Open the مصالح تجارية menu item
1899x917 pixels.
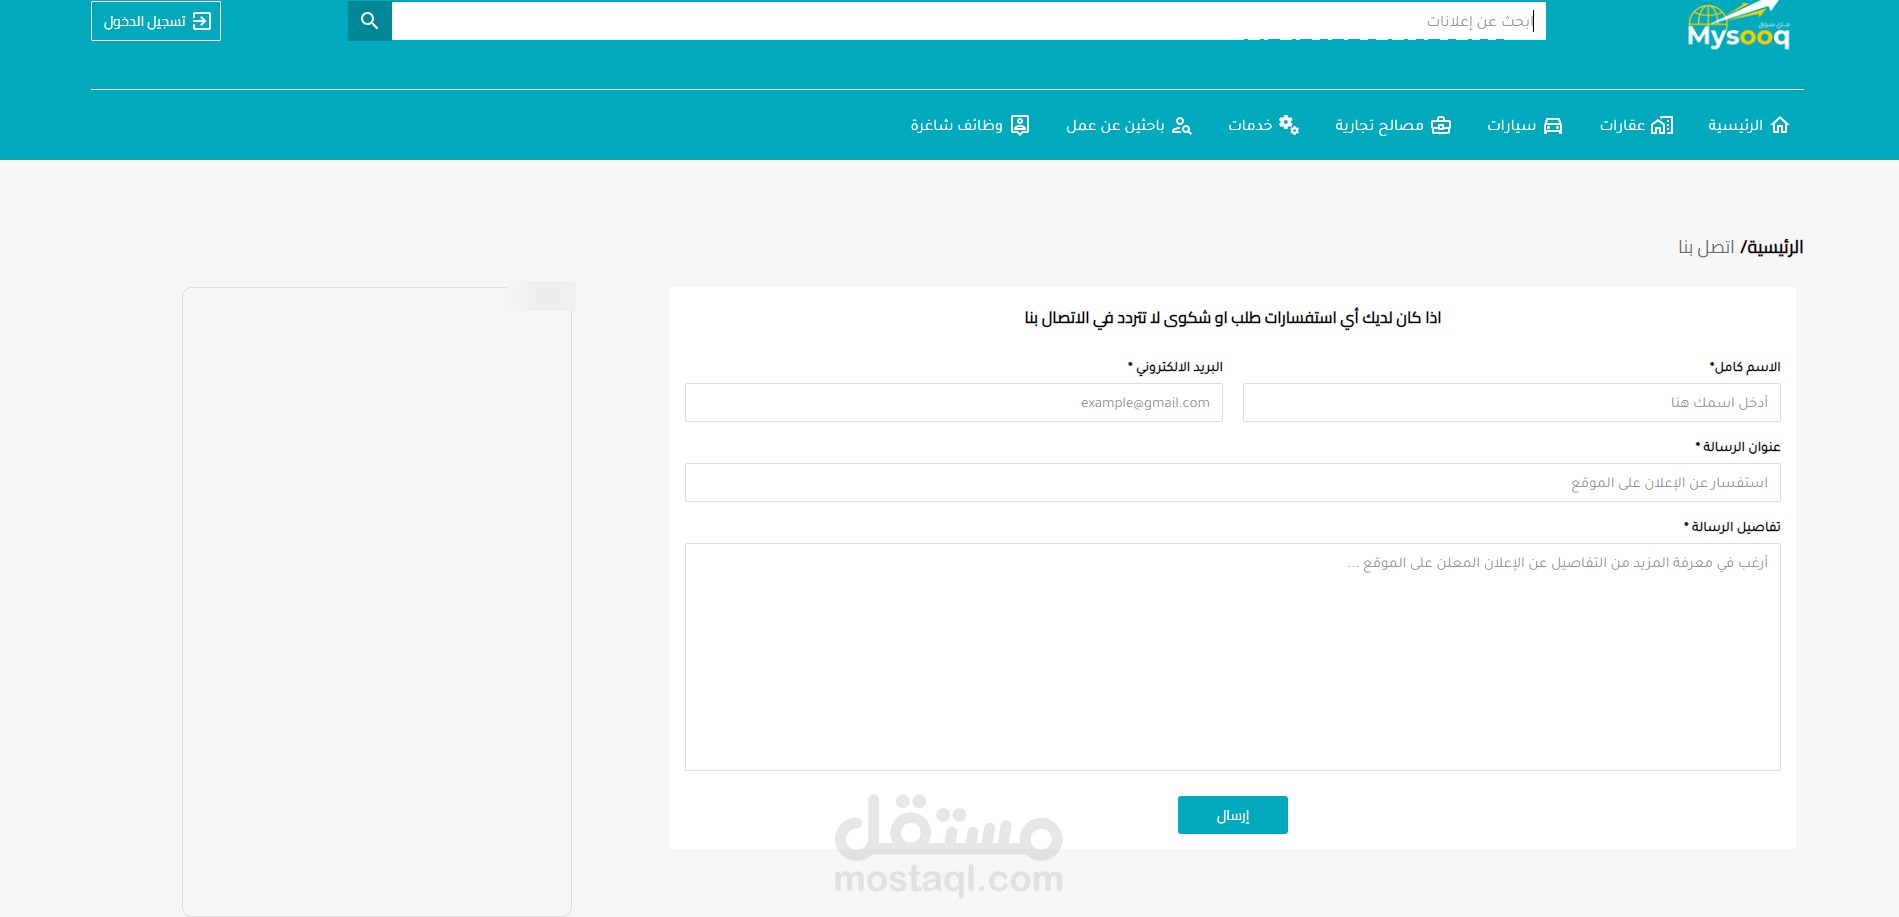tap(1393, 125)
